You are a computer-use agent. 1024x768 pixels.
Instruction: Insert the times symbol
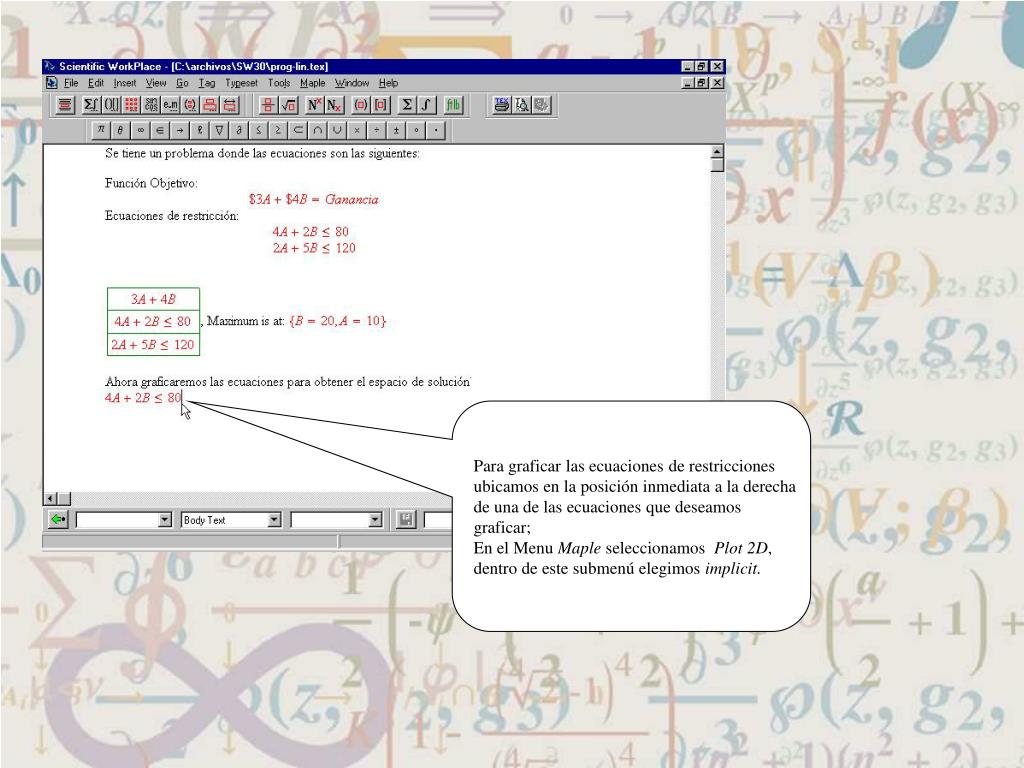click(x=357, y=130)
